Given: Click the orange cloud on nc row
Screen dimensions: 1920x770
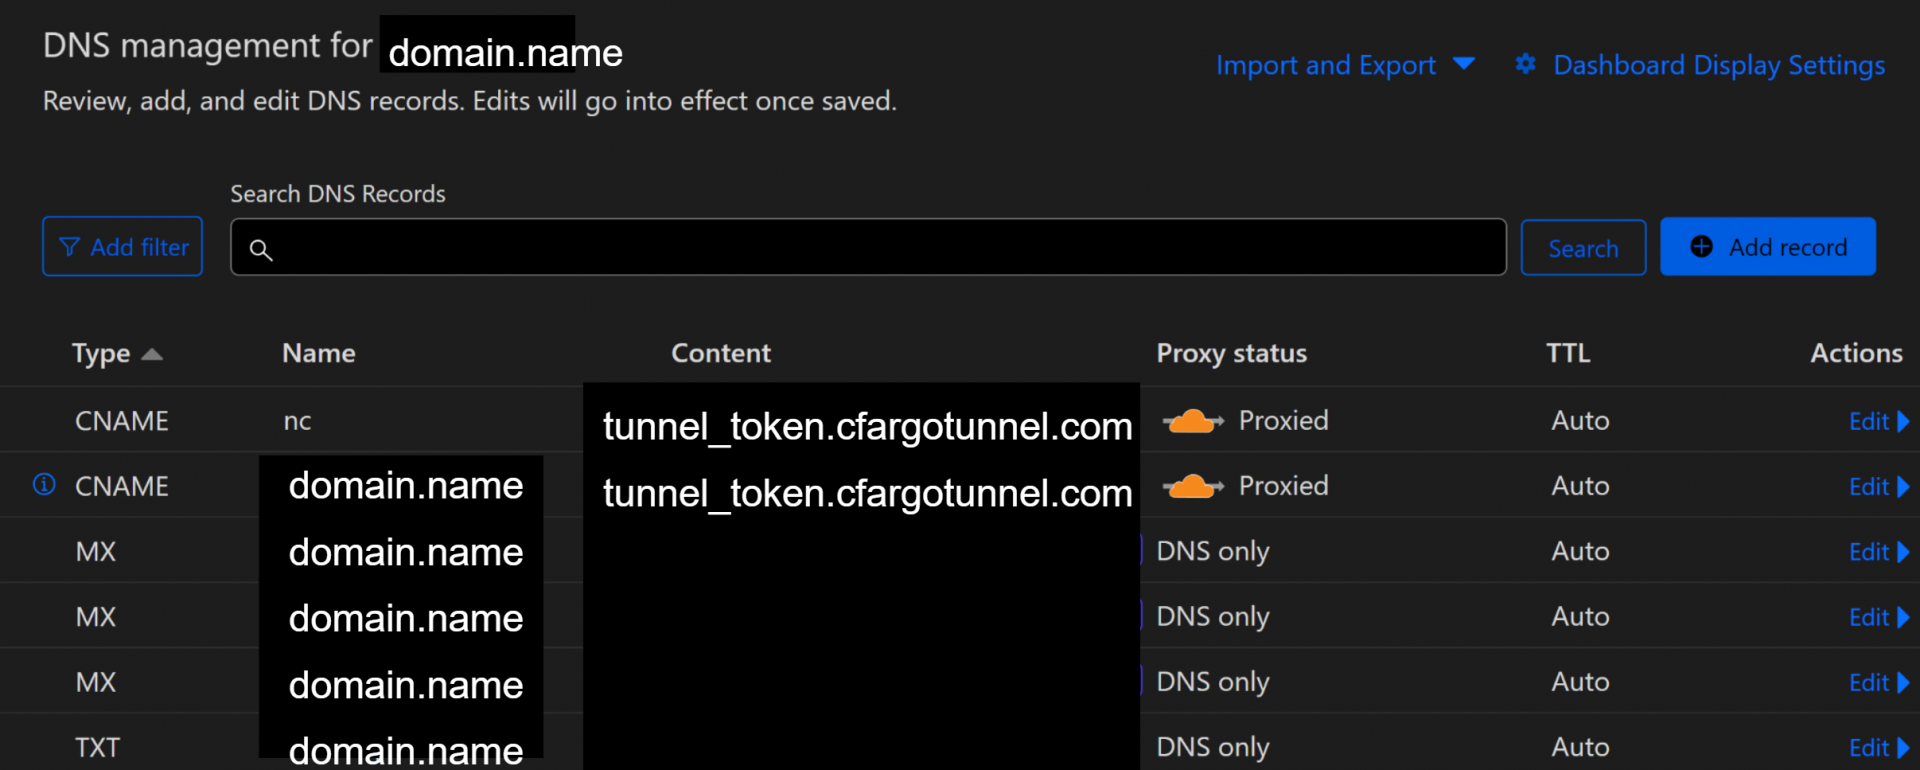Looking at the screenshot, I should 1193,421.
